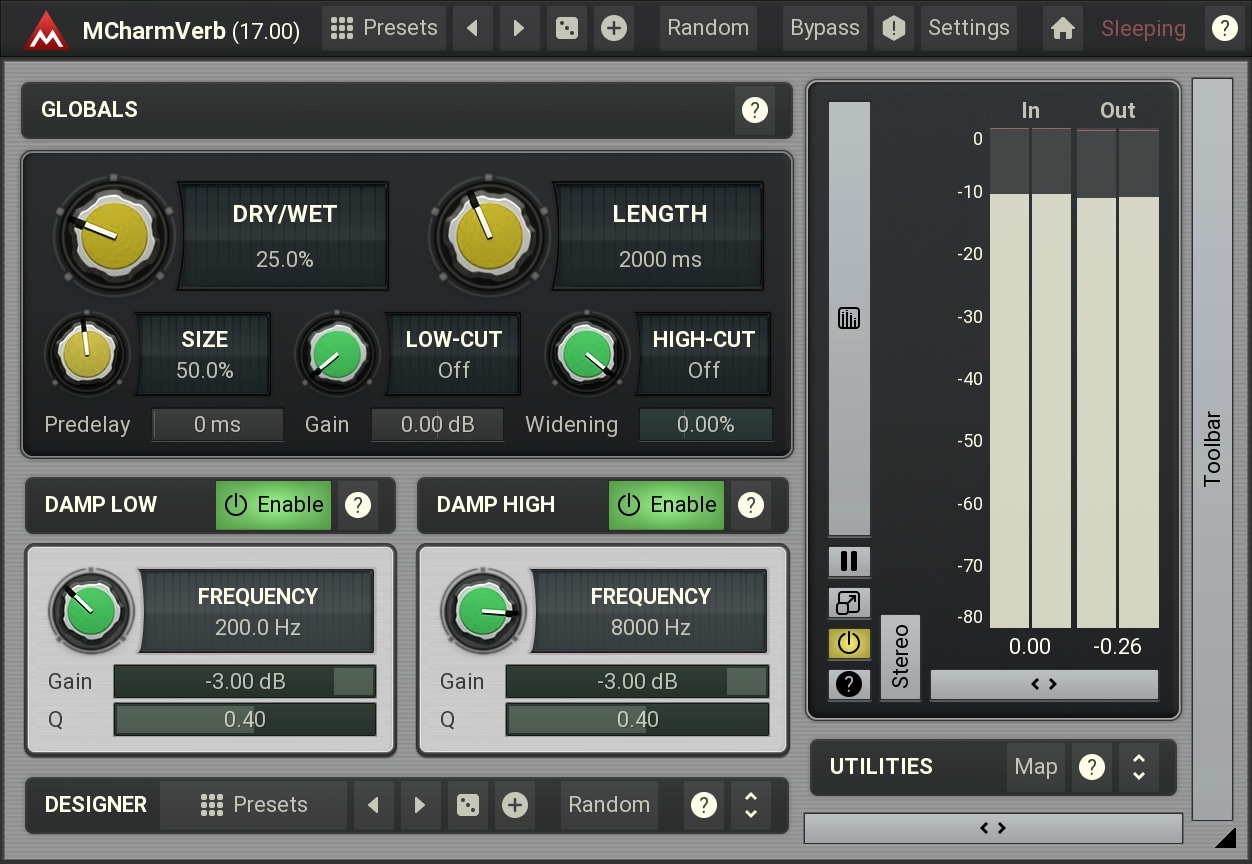Toggle the yellow meter power button

pos(849,644)
